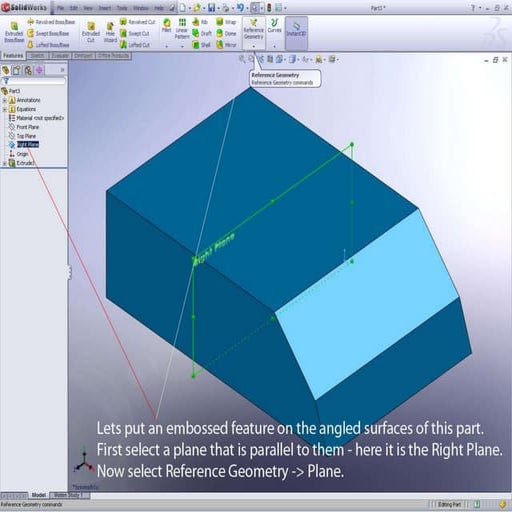Screen dimensions: 512x512
Task: Select Front Plane in the feature tree
Action: 24,127
